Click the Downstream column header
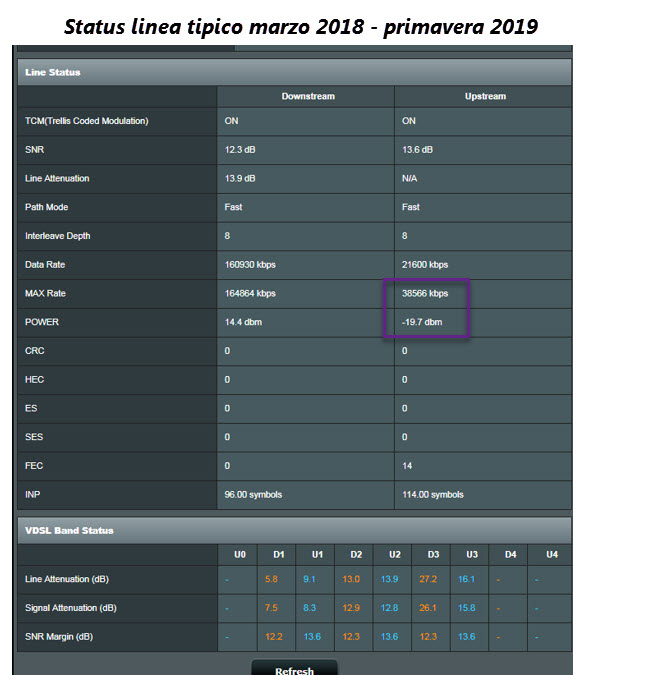 [x=308, y=96]
